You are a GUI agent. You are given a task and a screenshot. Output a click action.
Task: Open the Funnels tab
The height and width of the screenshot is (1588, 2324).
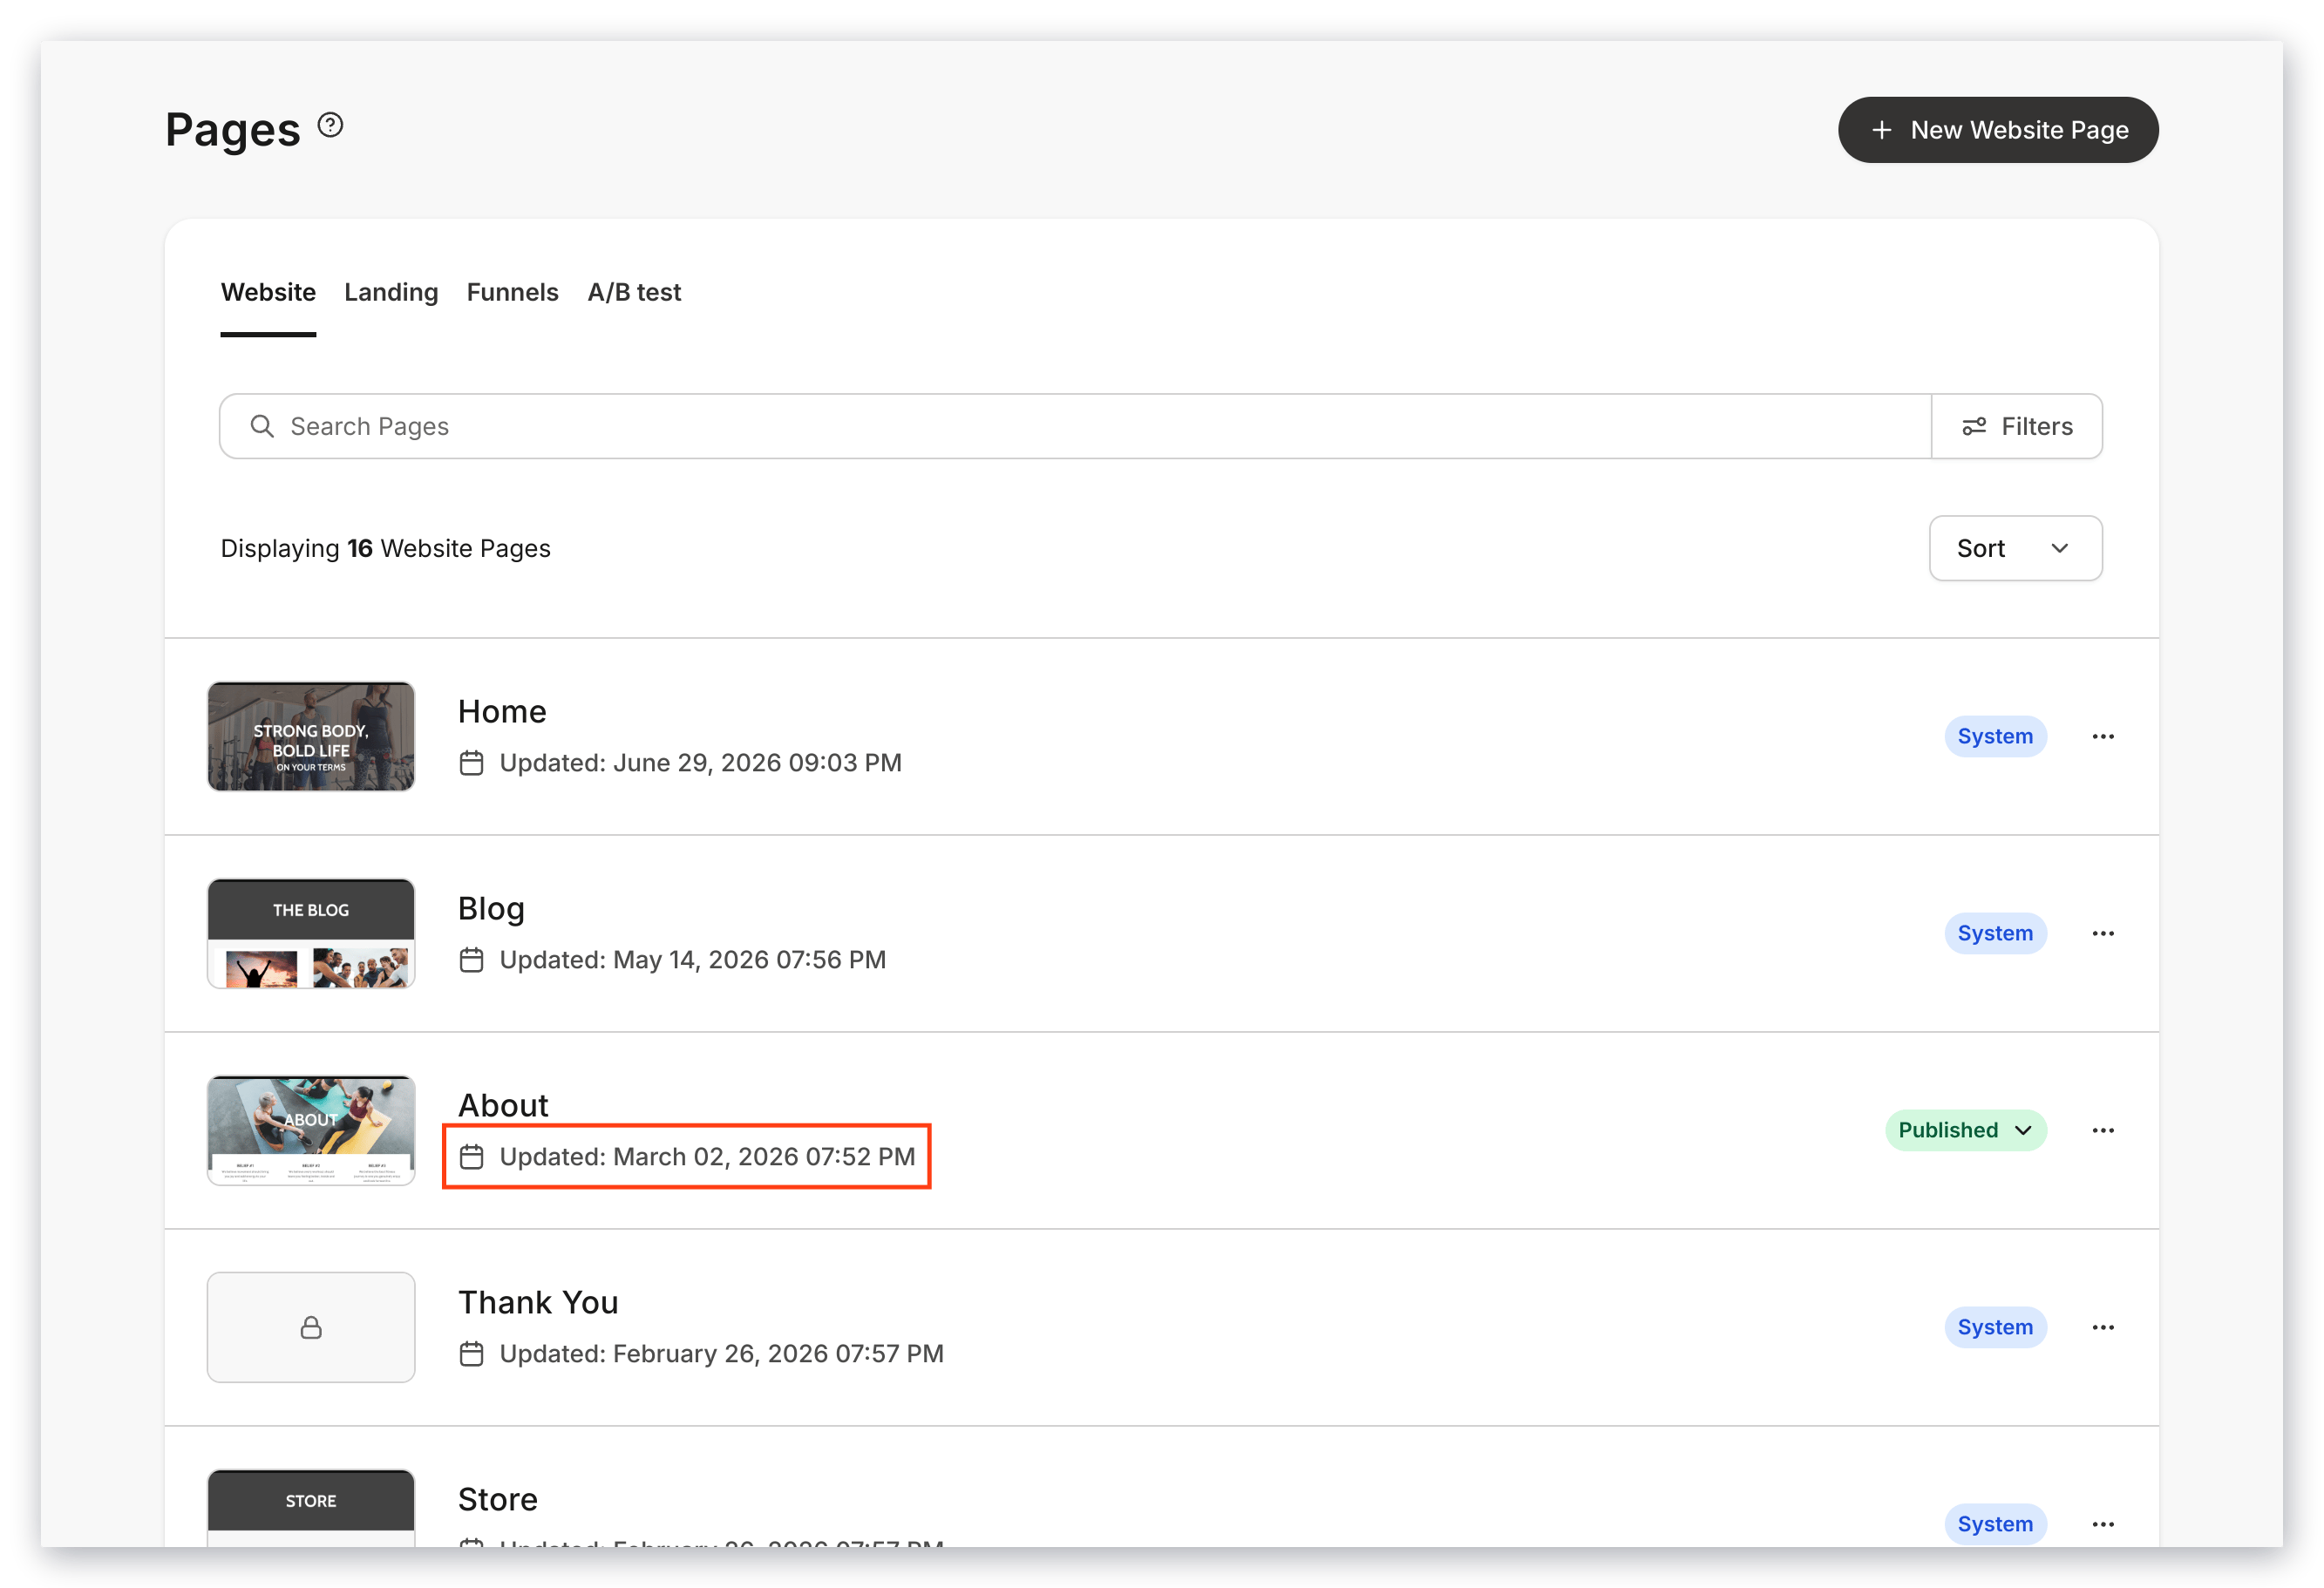(x=512, y=292)
